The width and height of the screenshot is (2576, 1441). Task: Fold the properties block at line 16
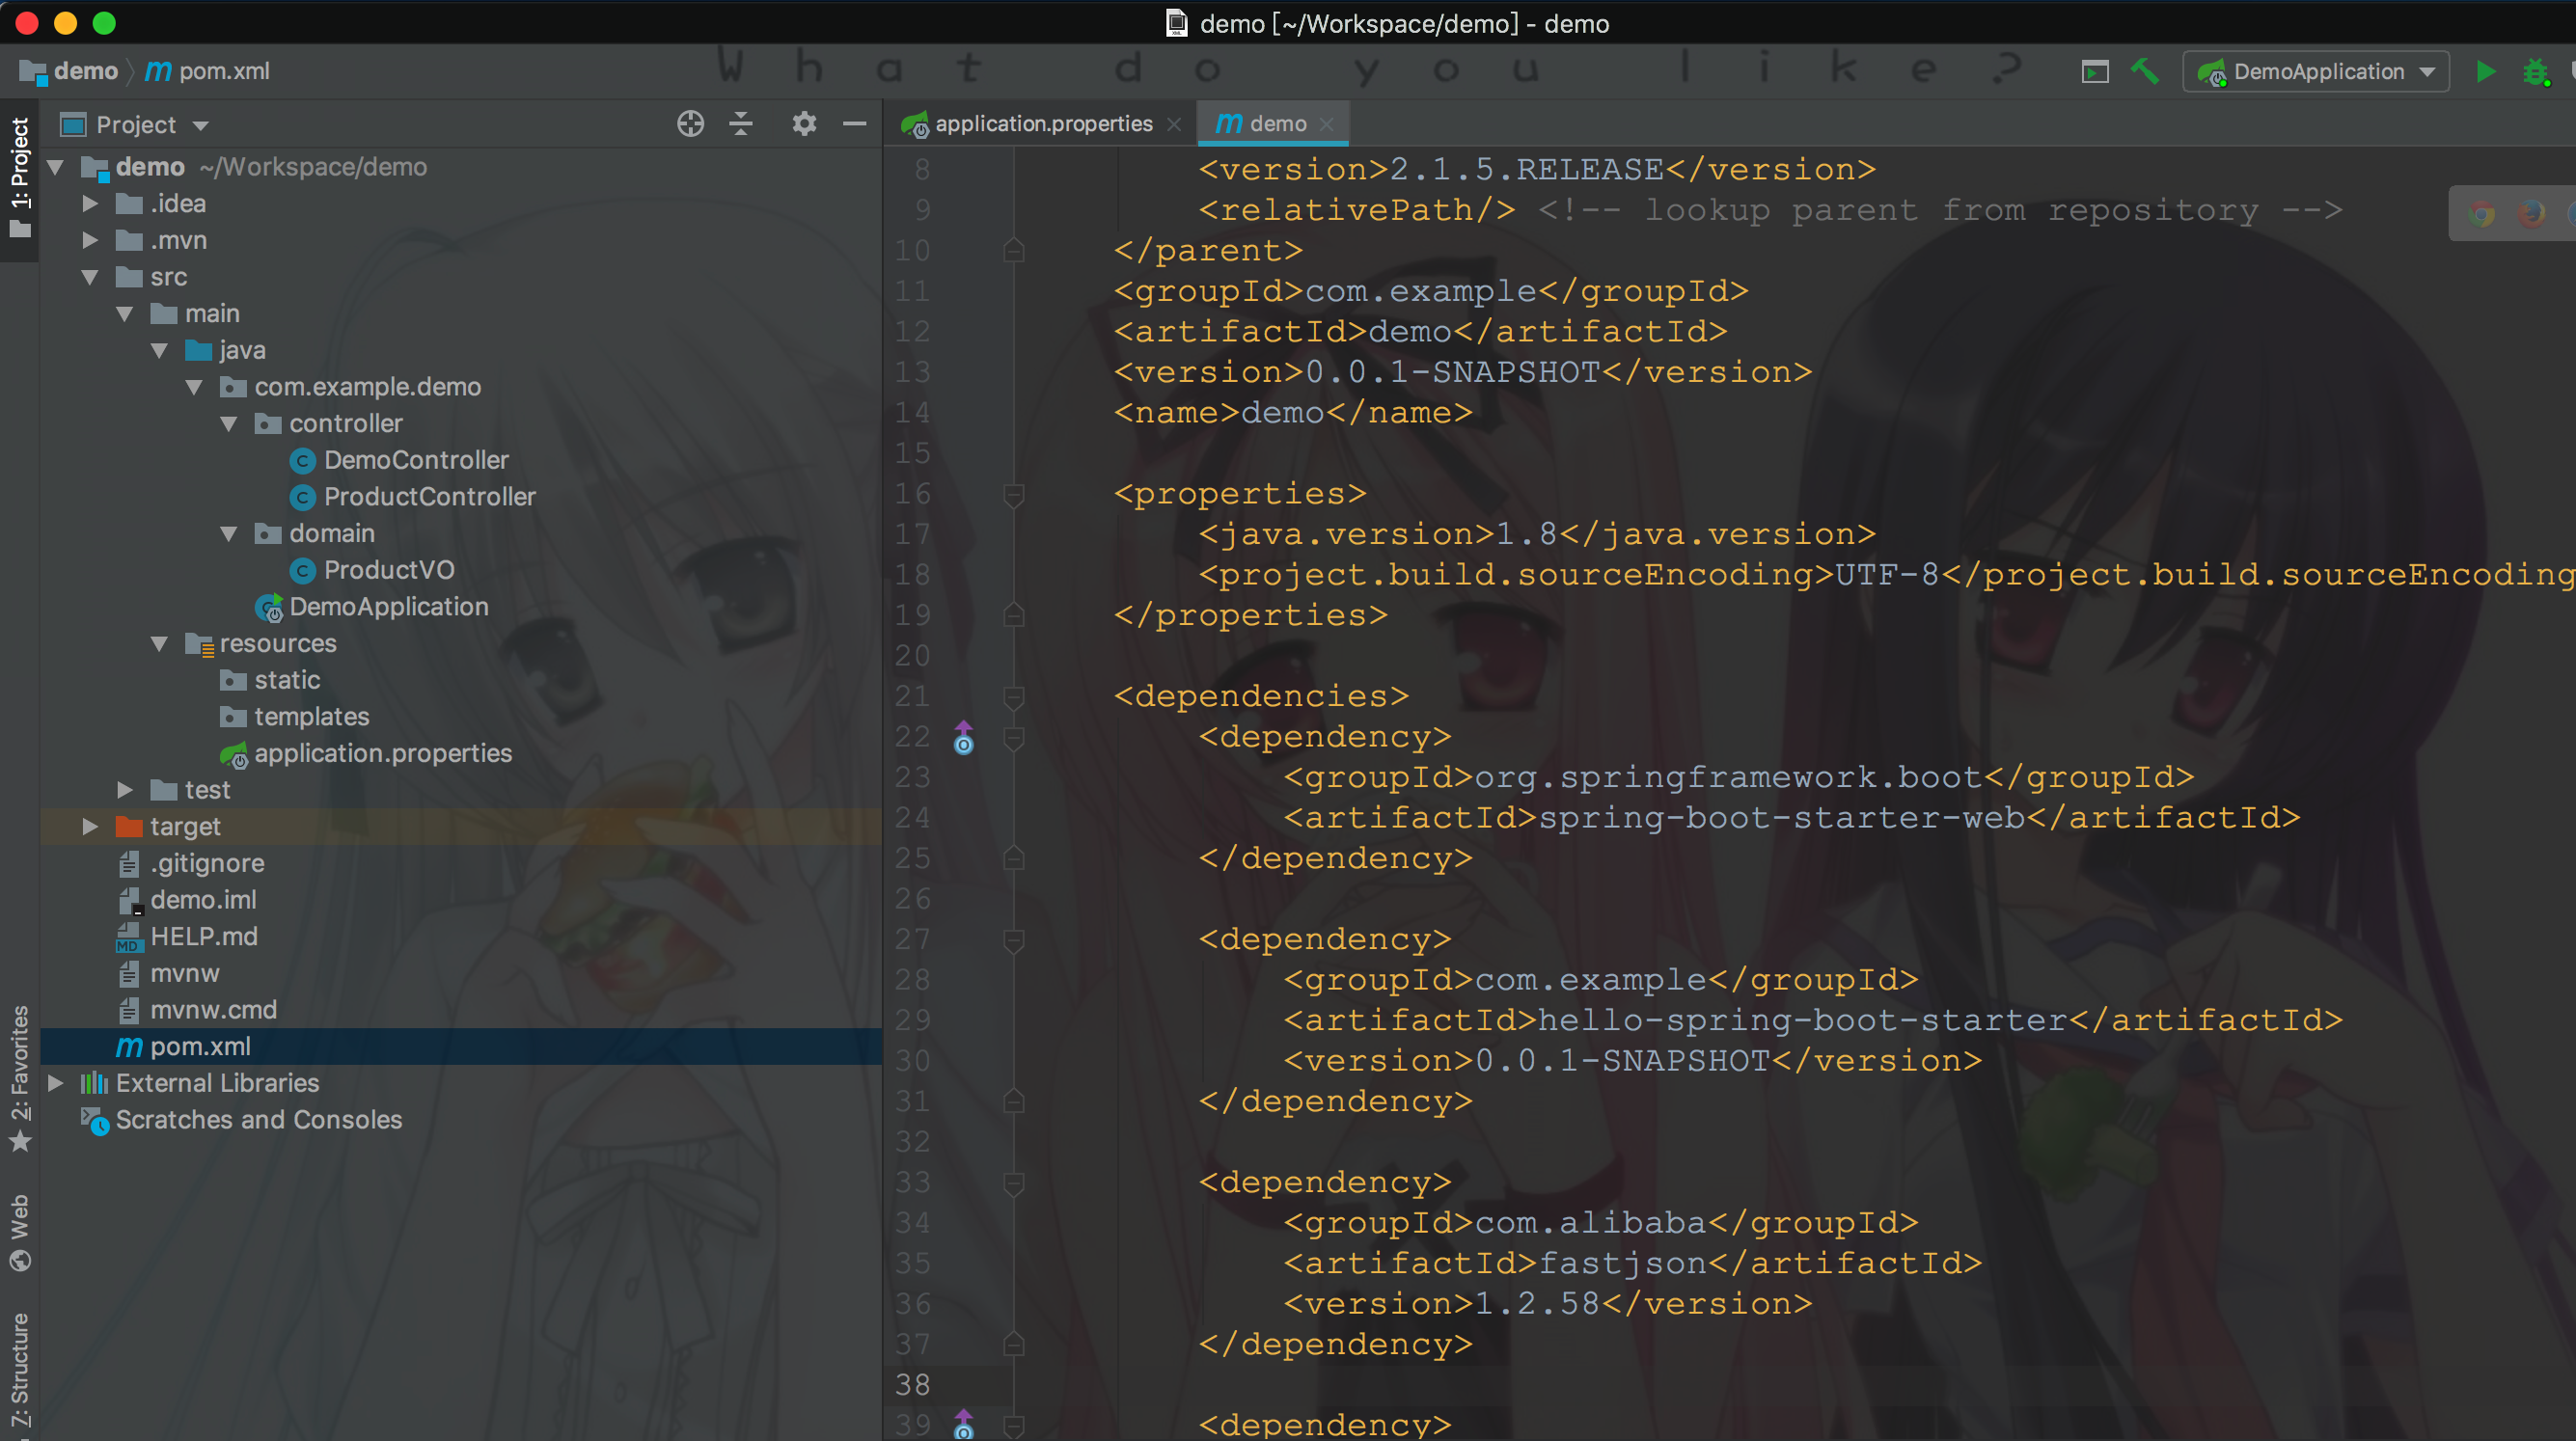(1013, 494)
